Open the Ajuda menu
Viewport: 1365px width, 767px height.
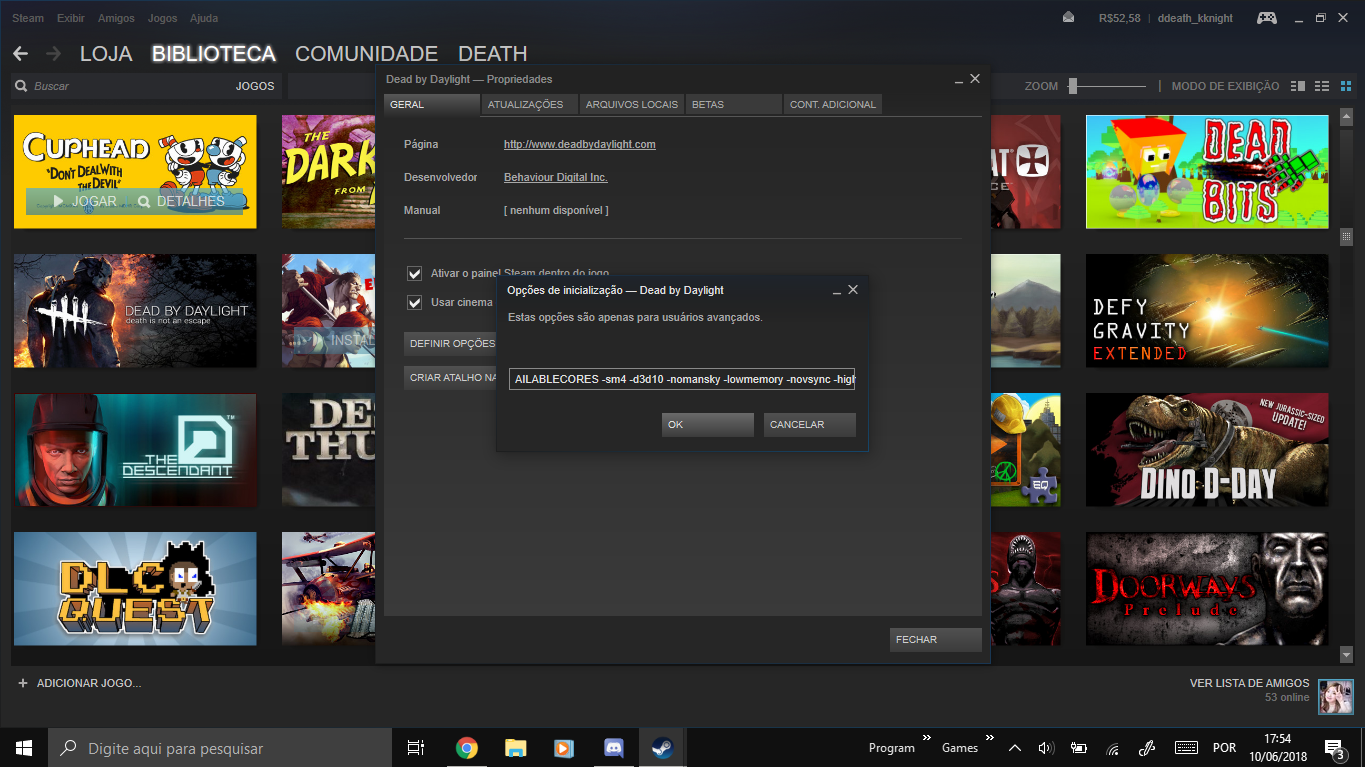click(x=203, y=18)
